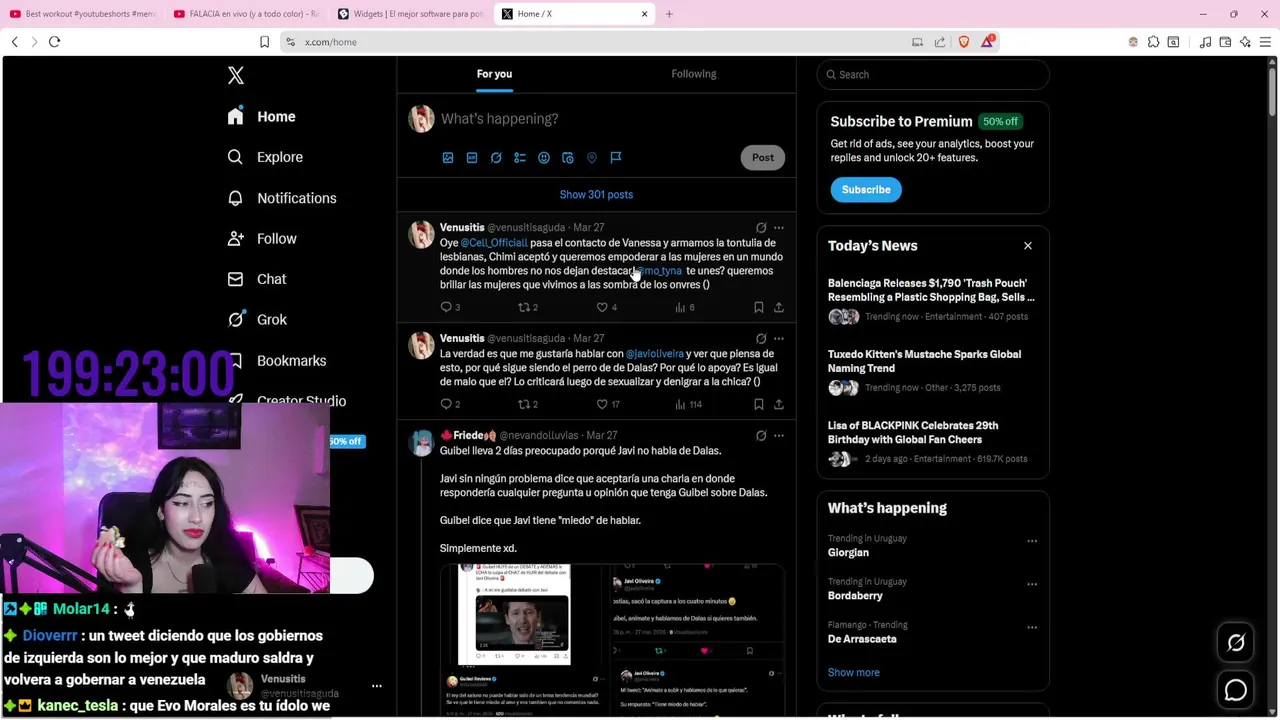Screen dimensions: 1280x720
Task: Open Balenciaga Trash Pouch news story
Action: point(933,300)
